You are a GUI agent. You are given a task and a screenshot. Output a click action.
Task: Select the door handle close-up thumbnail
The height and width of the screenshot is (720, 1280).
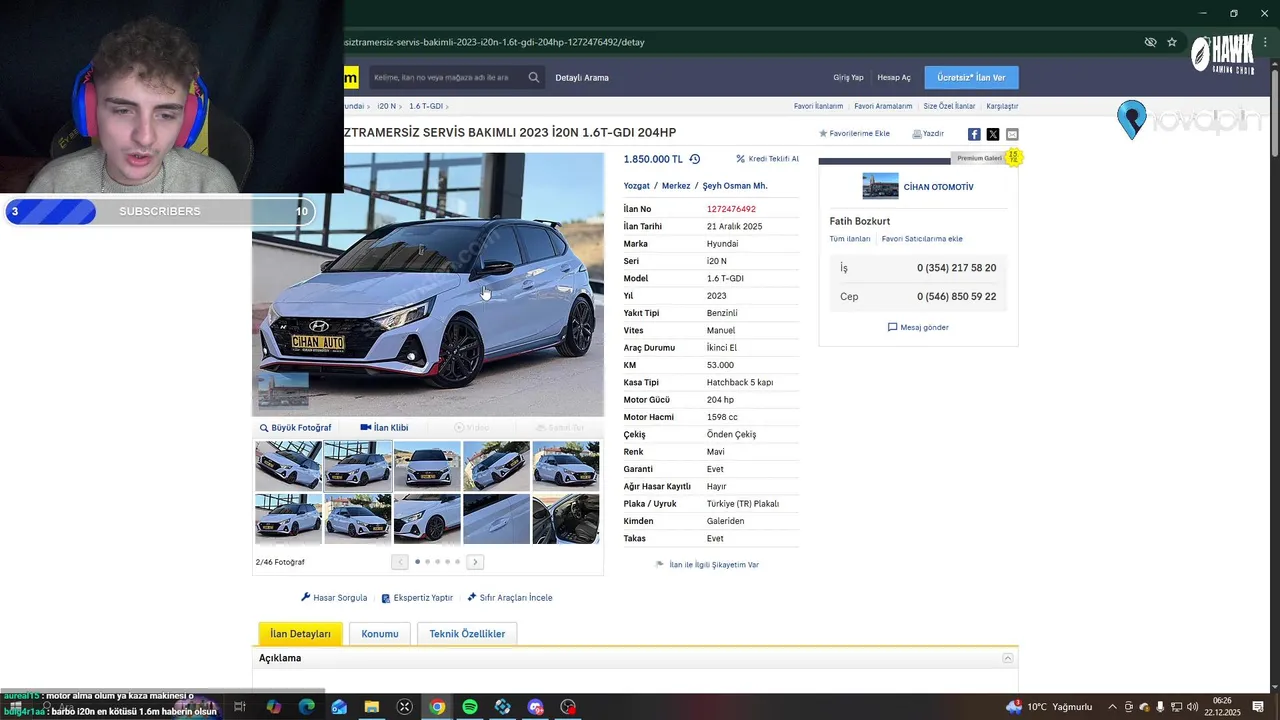[496, 518]
